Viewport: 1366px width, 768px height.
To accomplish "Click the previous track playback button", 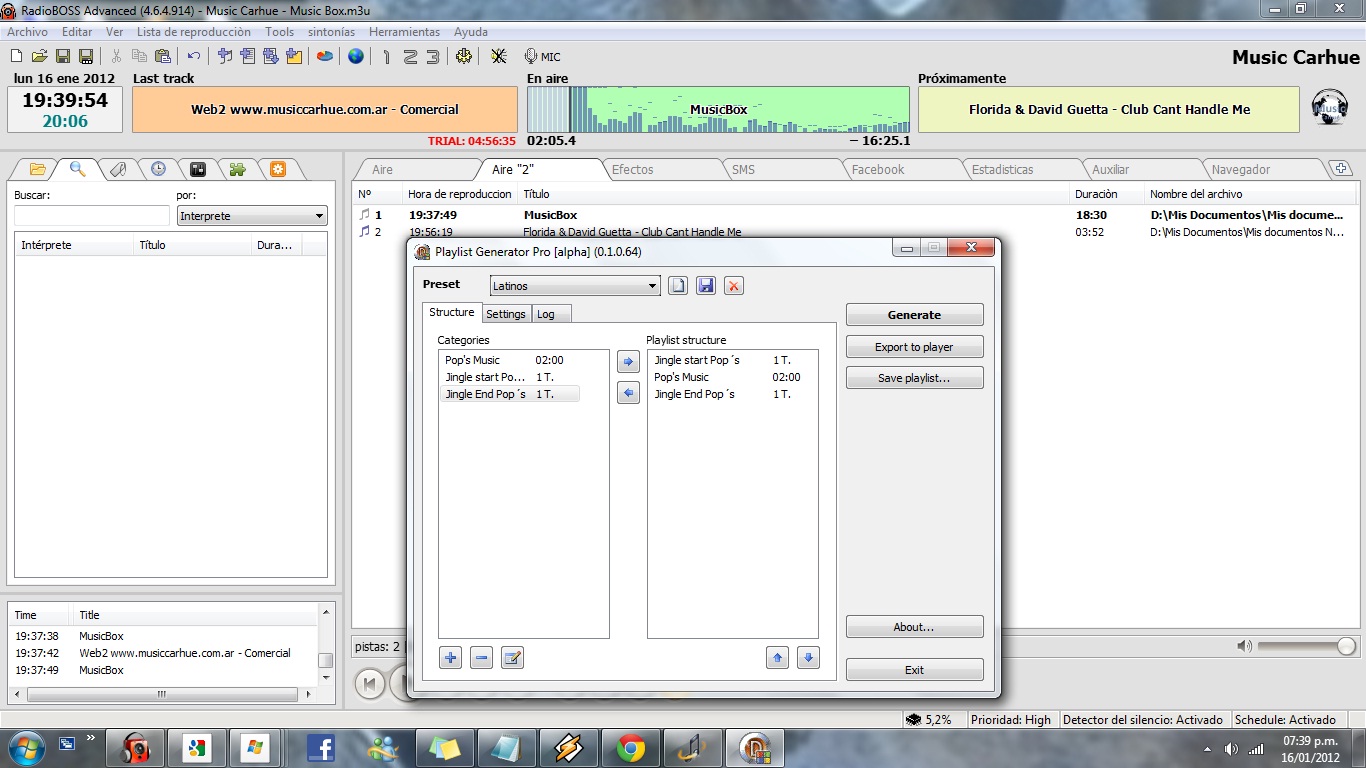I will point(370,684).
